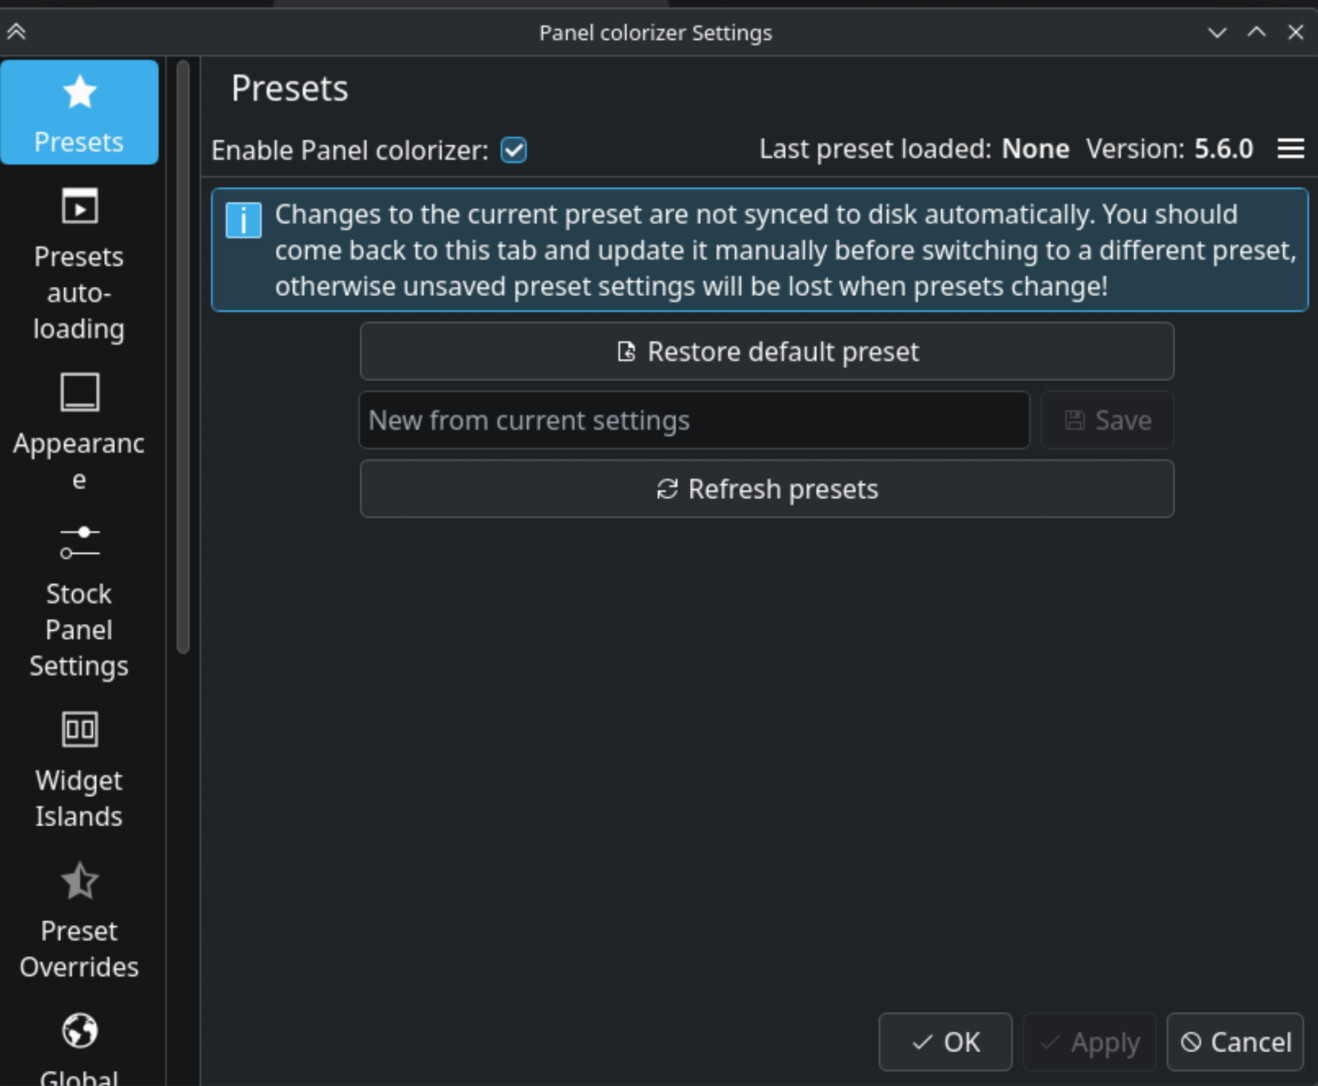Open Stock Panel Settings sliders icon

point(79,542)
